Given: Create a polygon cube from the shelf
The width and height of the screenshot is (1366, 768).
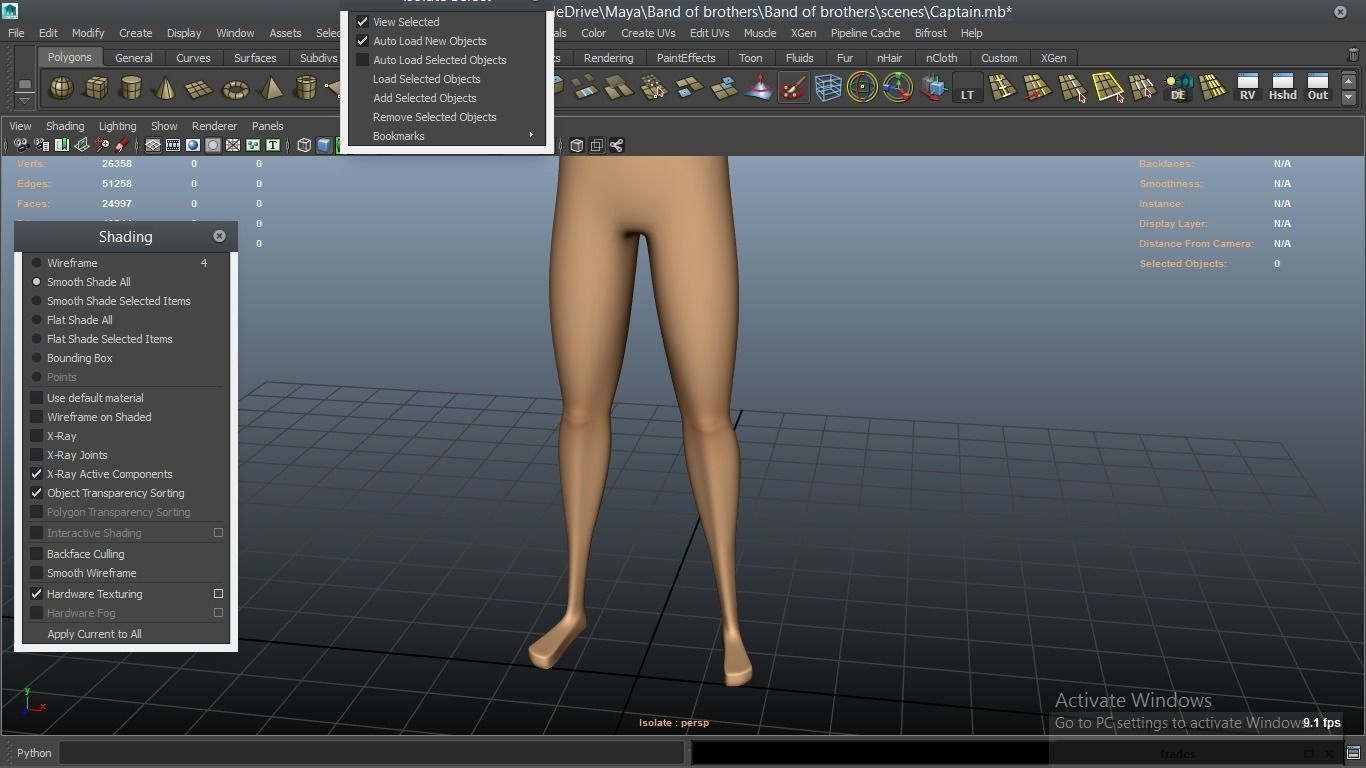Looking at the screenshot, I should click(x=96, y=88).
